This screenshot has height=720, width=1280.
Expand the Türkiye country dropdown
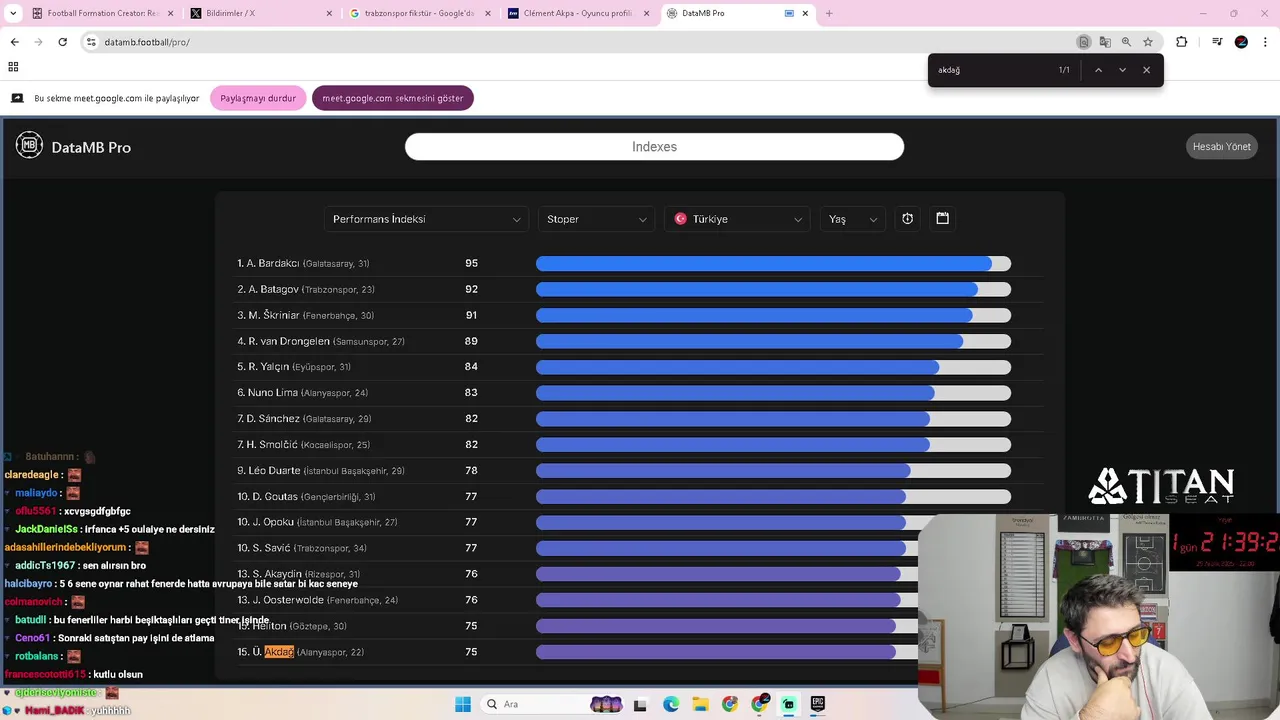pyautogui.click(x=738, y=219)
